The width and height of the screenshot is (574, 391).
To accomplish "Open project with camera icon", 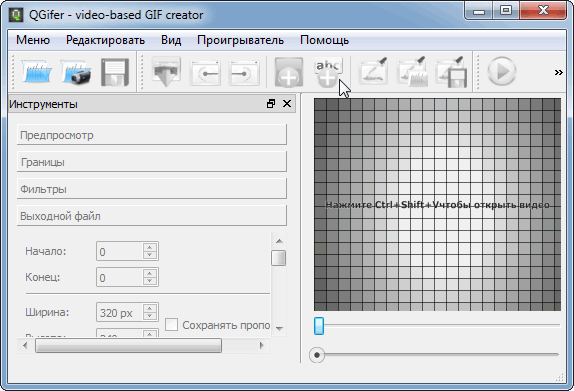I will (x=76, y=72).
